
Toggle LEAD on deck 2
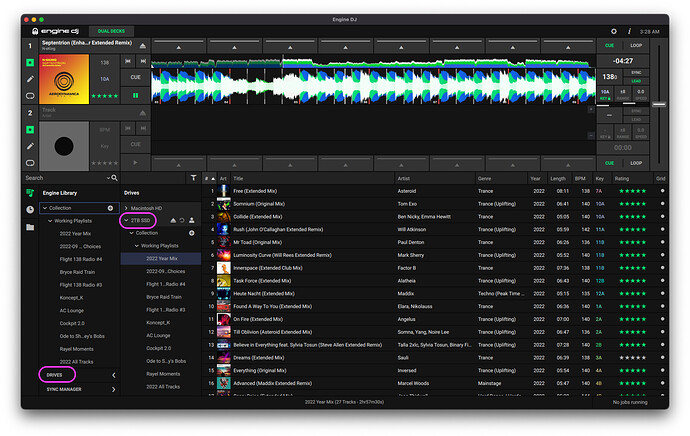(636, 119)
